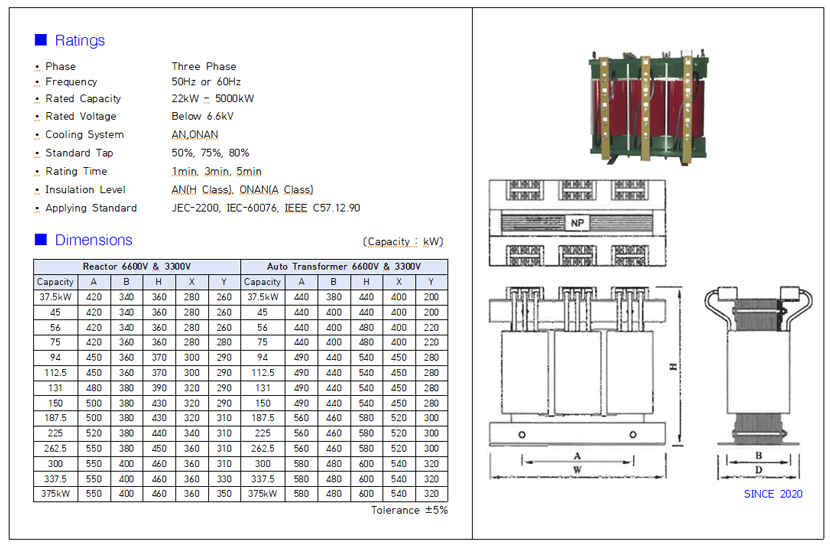This screenshot has height=550, width=830.
Task: Select the "JEC-2200, IEC-60076, IEEE C57.12.90" standards text
Action: (x=266, y=208)
